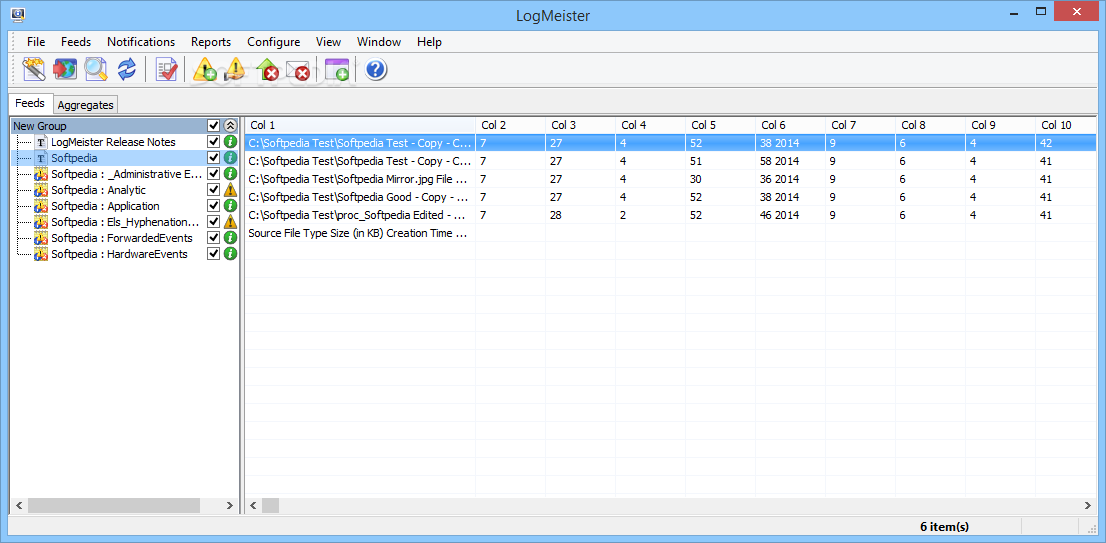1106x543 pixels.
Task: Open the magnifying glass search icon
Action: (95, 69)
